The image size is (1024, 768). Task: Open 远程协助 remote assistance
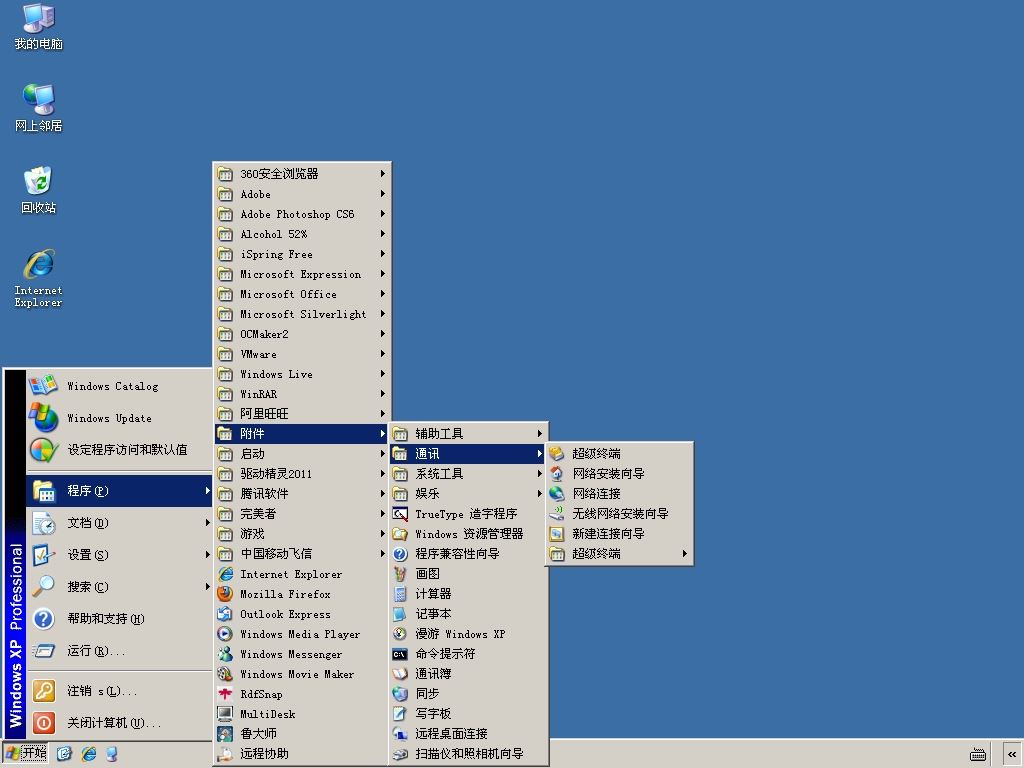point(302,754)
